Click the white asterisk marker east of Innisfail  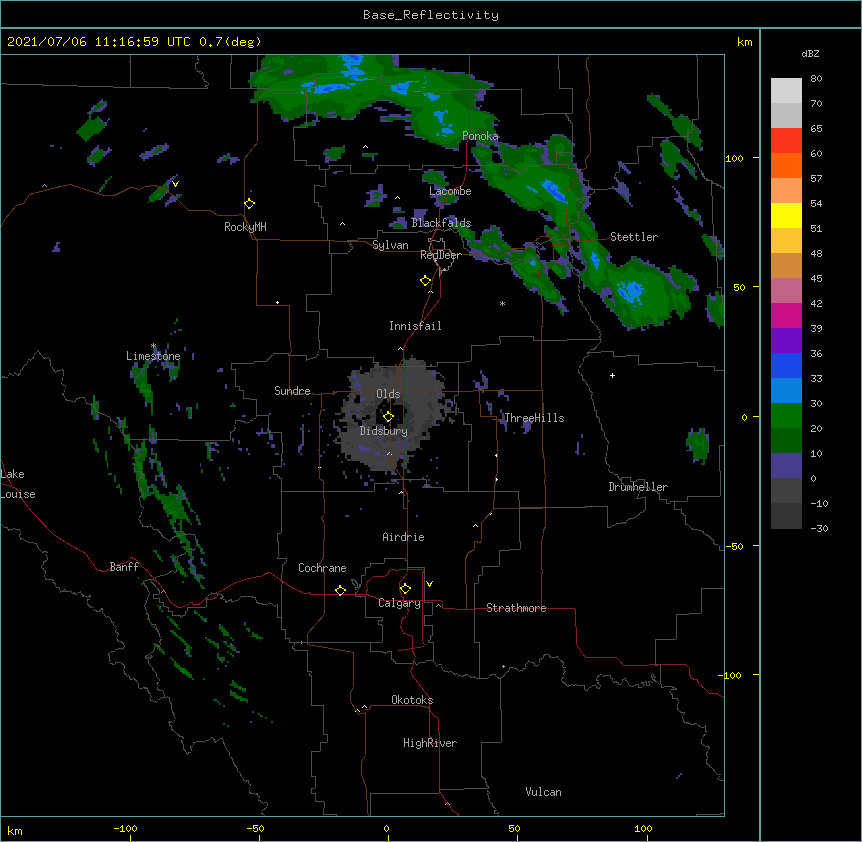(502, 303)
